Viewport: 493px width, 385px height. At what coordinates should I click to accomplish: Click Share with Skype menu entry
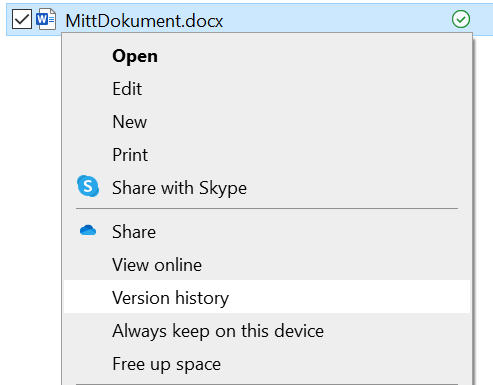267,188
